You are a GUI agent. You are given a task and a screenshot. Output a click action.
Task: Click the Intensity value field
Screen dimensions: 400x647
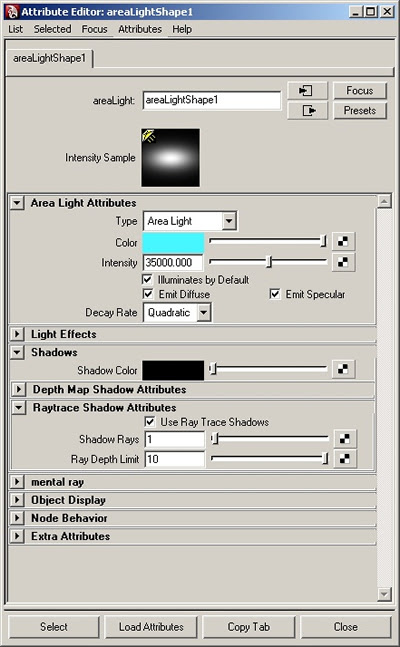[x=173, y=262]
